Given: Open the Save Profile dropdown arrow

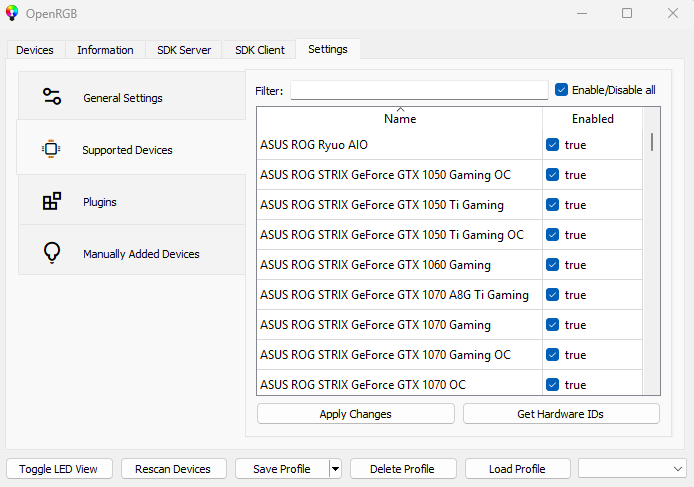Looking at the screenshot, I should pos(335,469).
